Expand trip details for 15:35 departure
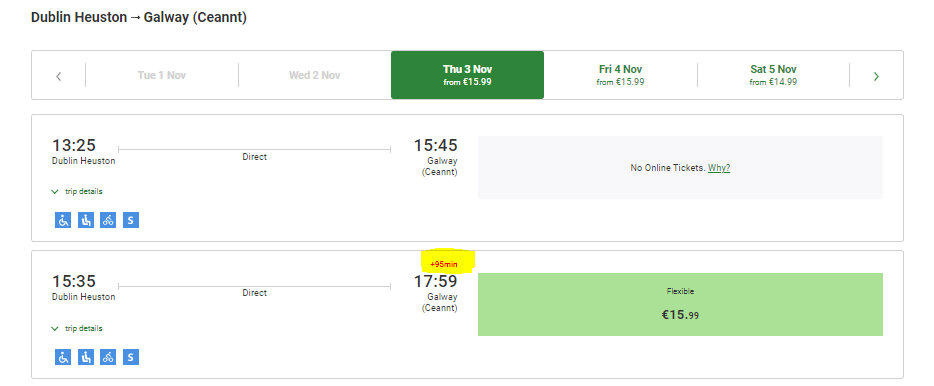The image size is (934, 386). [x=77, y=328]
